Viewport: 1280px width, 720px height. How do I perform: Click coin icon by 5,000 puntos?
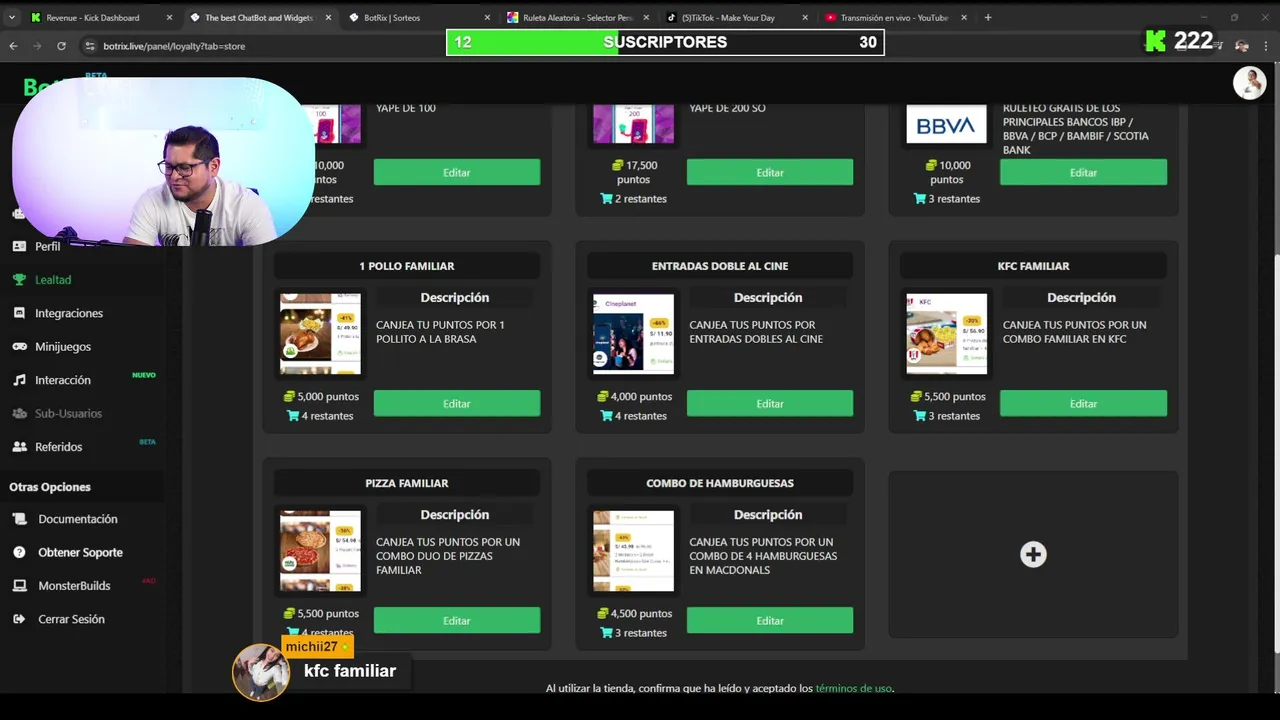click(x=290, y=397)
